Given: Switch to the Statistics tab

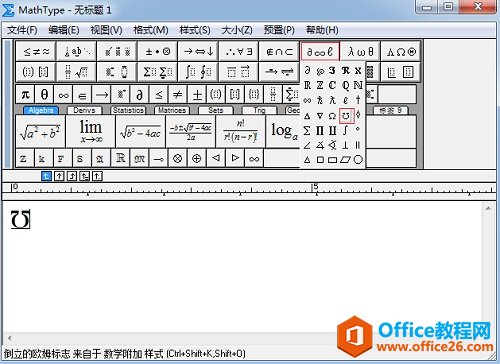Looking at the screenshot, I should pos(128,110).
